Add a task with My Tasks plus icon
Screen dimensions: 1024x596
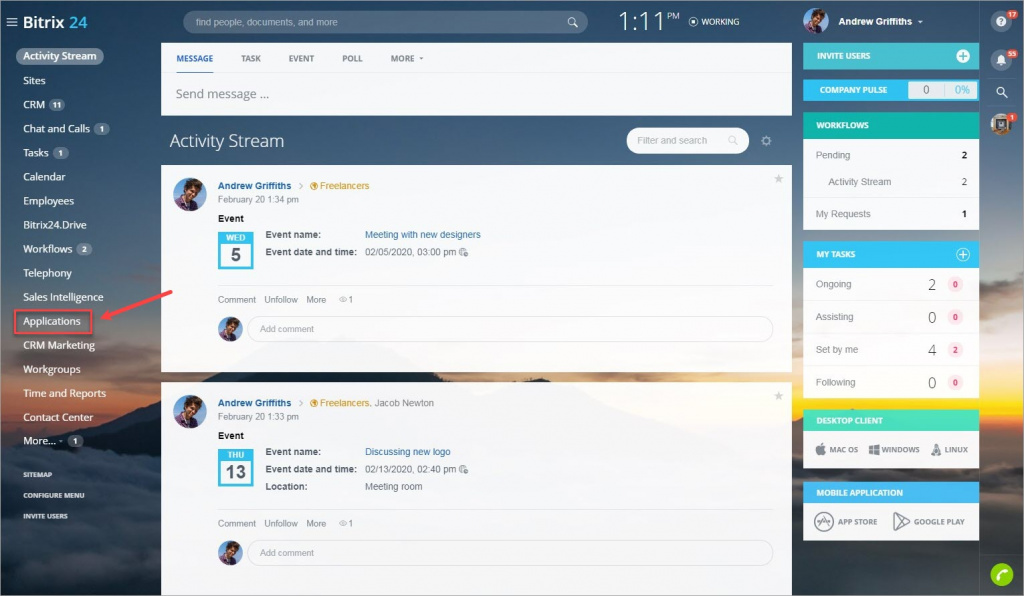[963, 255]
